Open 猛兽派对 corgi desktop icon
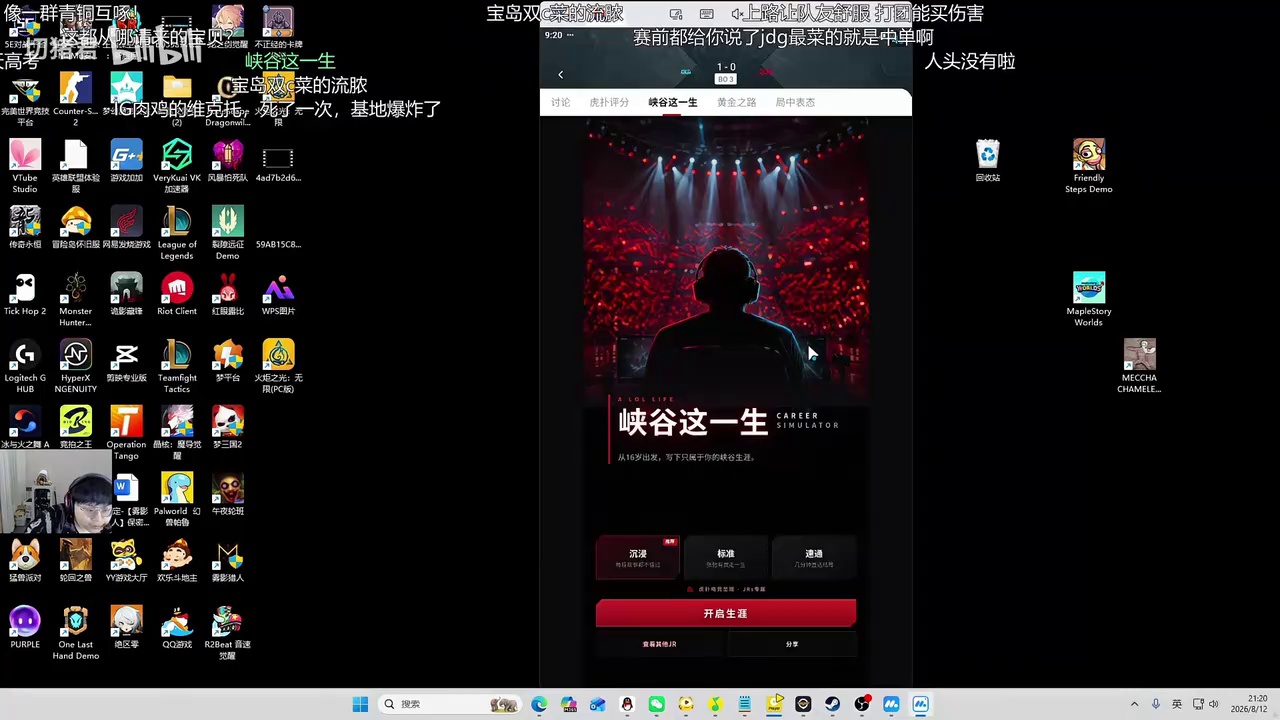Screen dimensions: 1280x720 (x=25, y=561)
